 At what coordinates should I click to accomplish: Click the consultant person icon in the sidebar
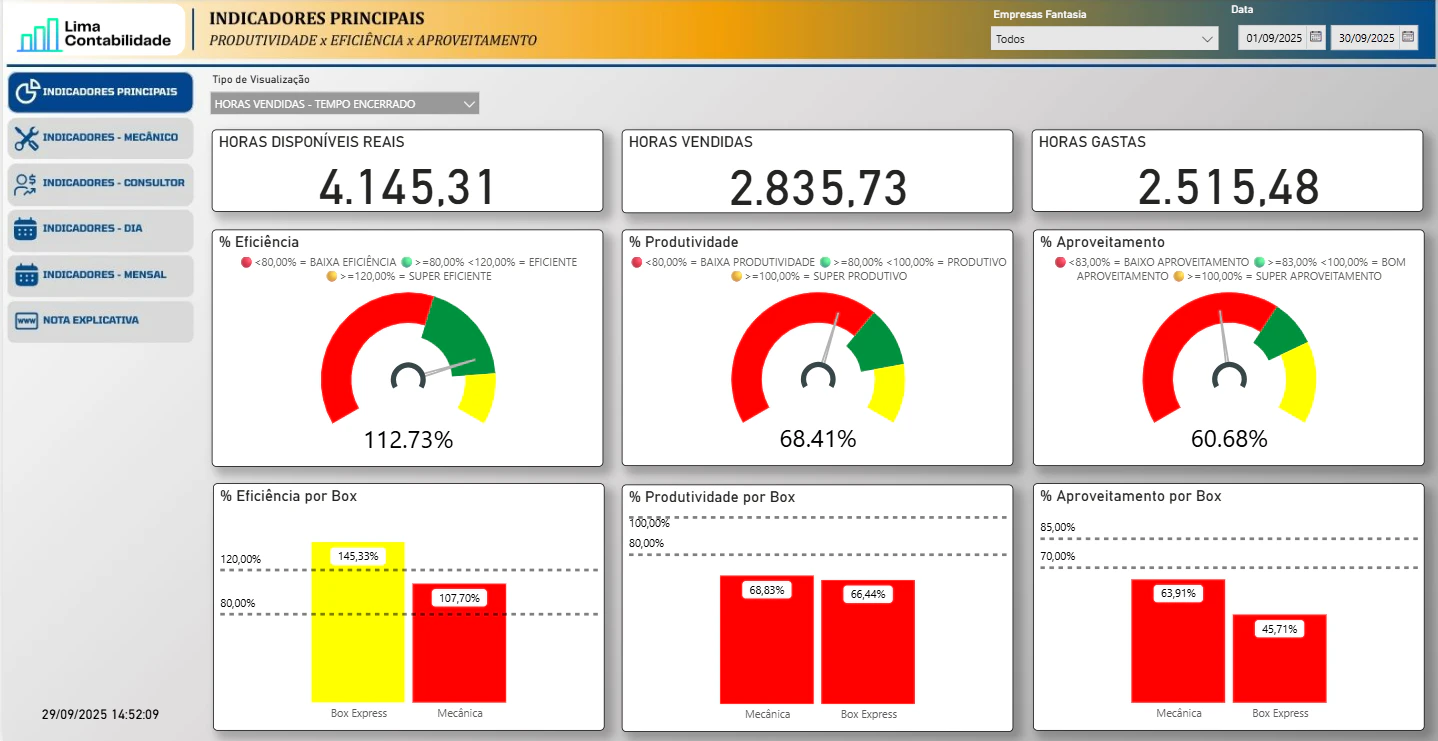tap(27, 184)
